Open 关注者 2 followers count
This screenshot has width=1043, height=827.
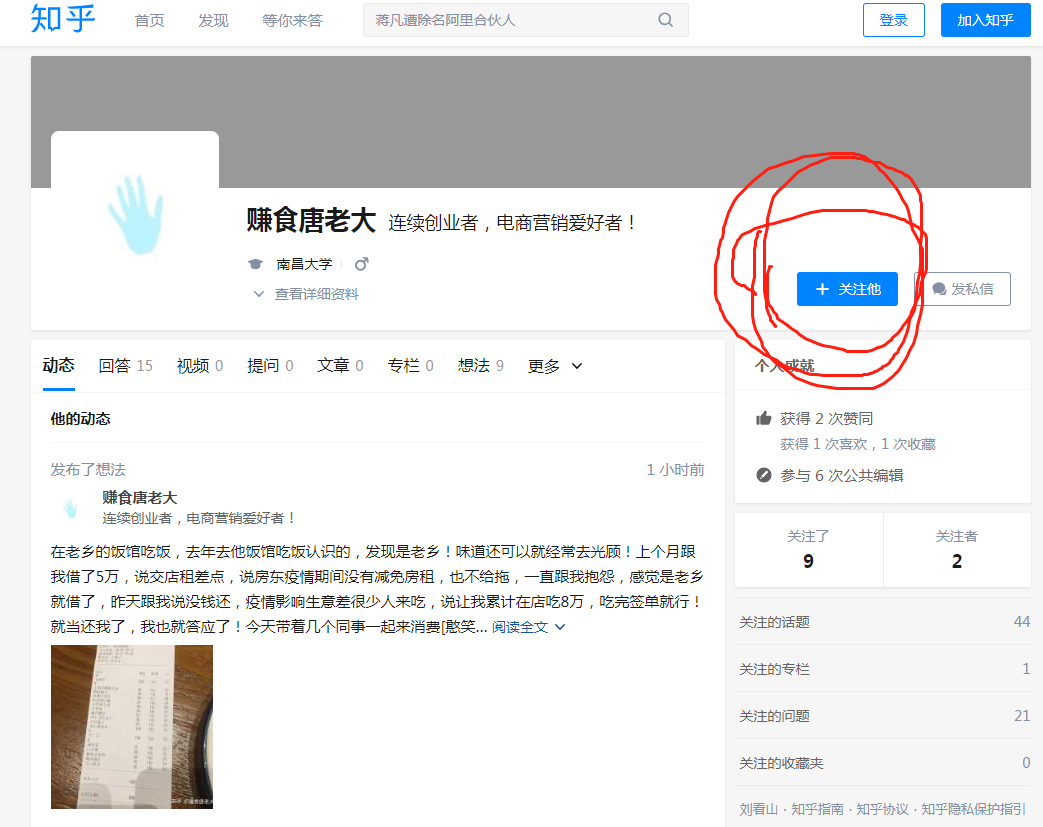[x=957, y=550]
